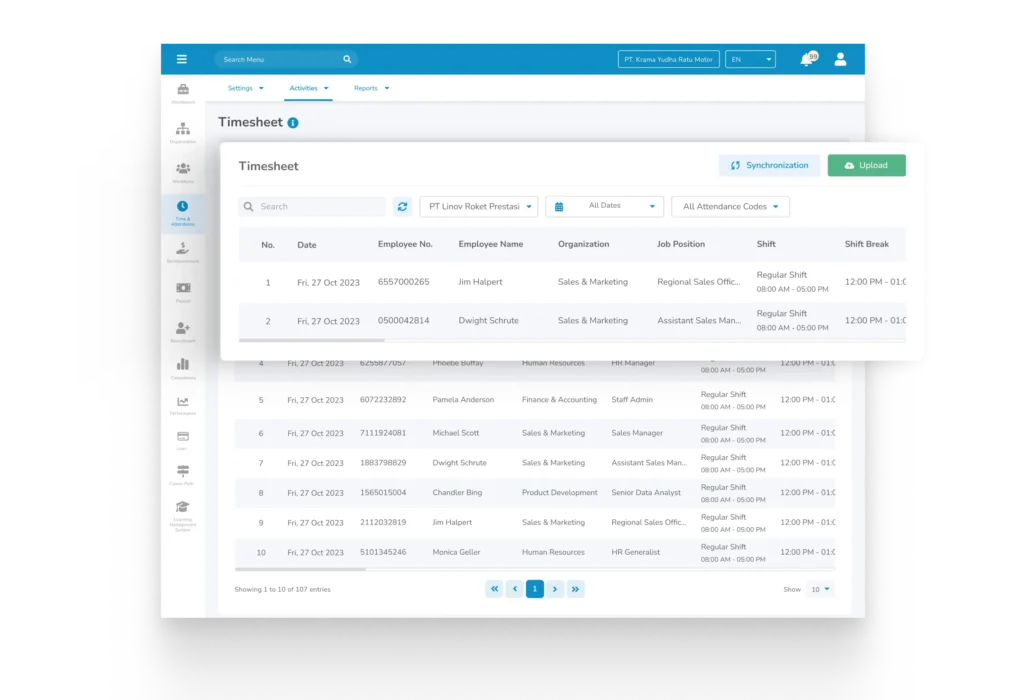This screenshot has height=700, width=1024.
Task: Open Payroll in the sidebar
Action: click(x=183, y=292)
